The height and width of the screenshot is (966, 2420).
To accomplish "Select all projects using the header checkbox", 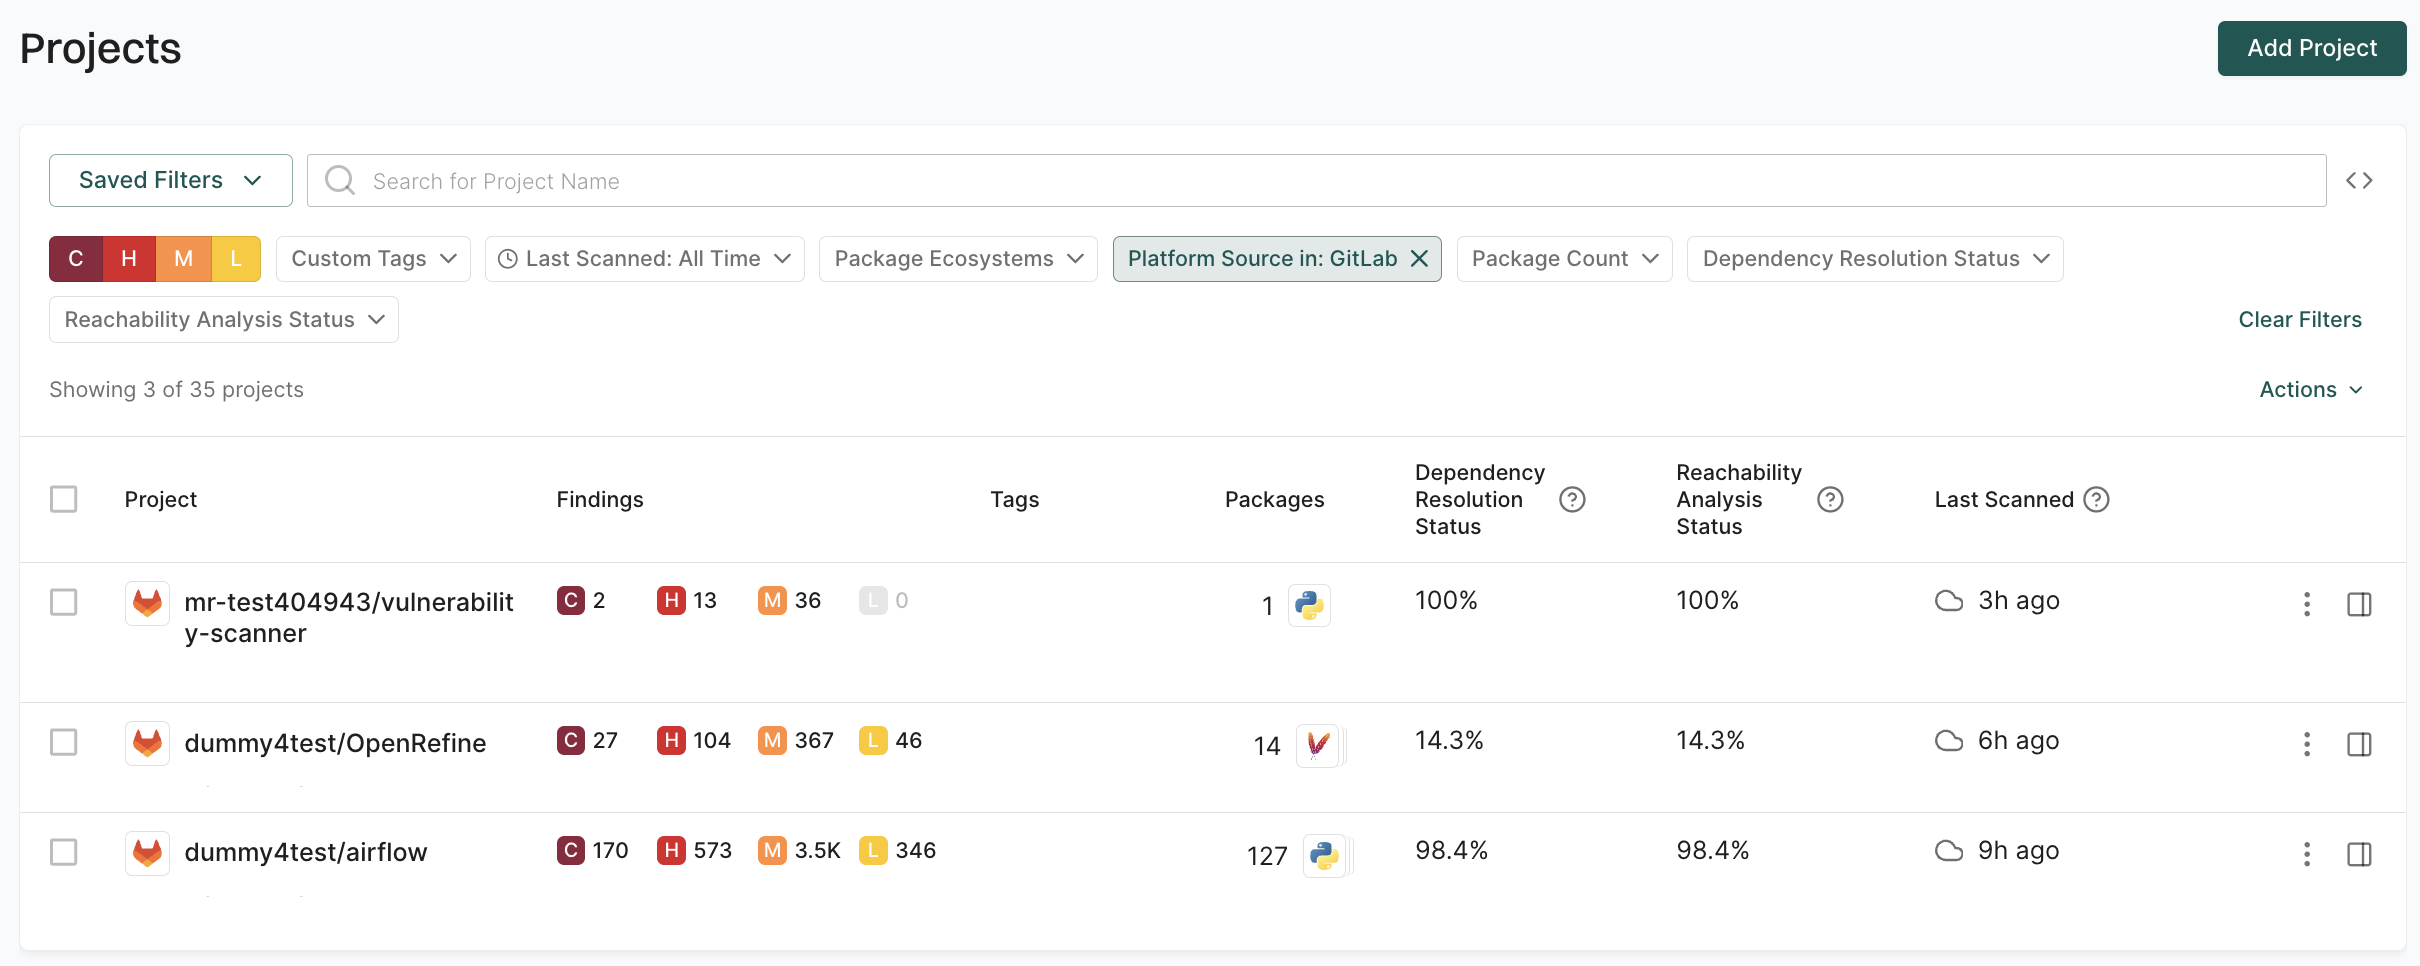I will pyautogui.click(x=64, y=498).
